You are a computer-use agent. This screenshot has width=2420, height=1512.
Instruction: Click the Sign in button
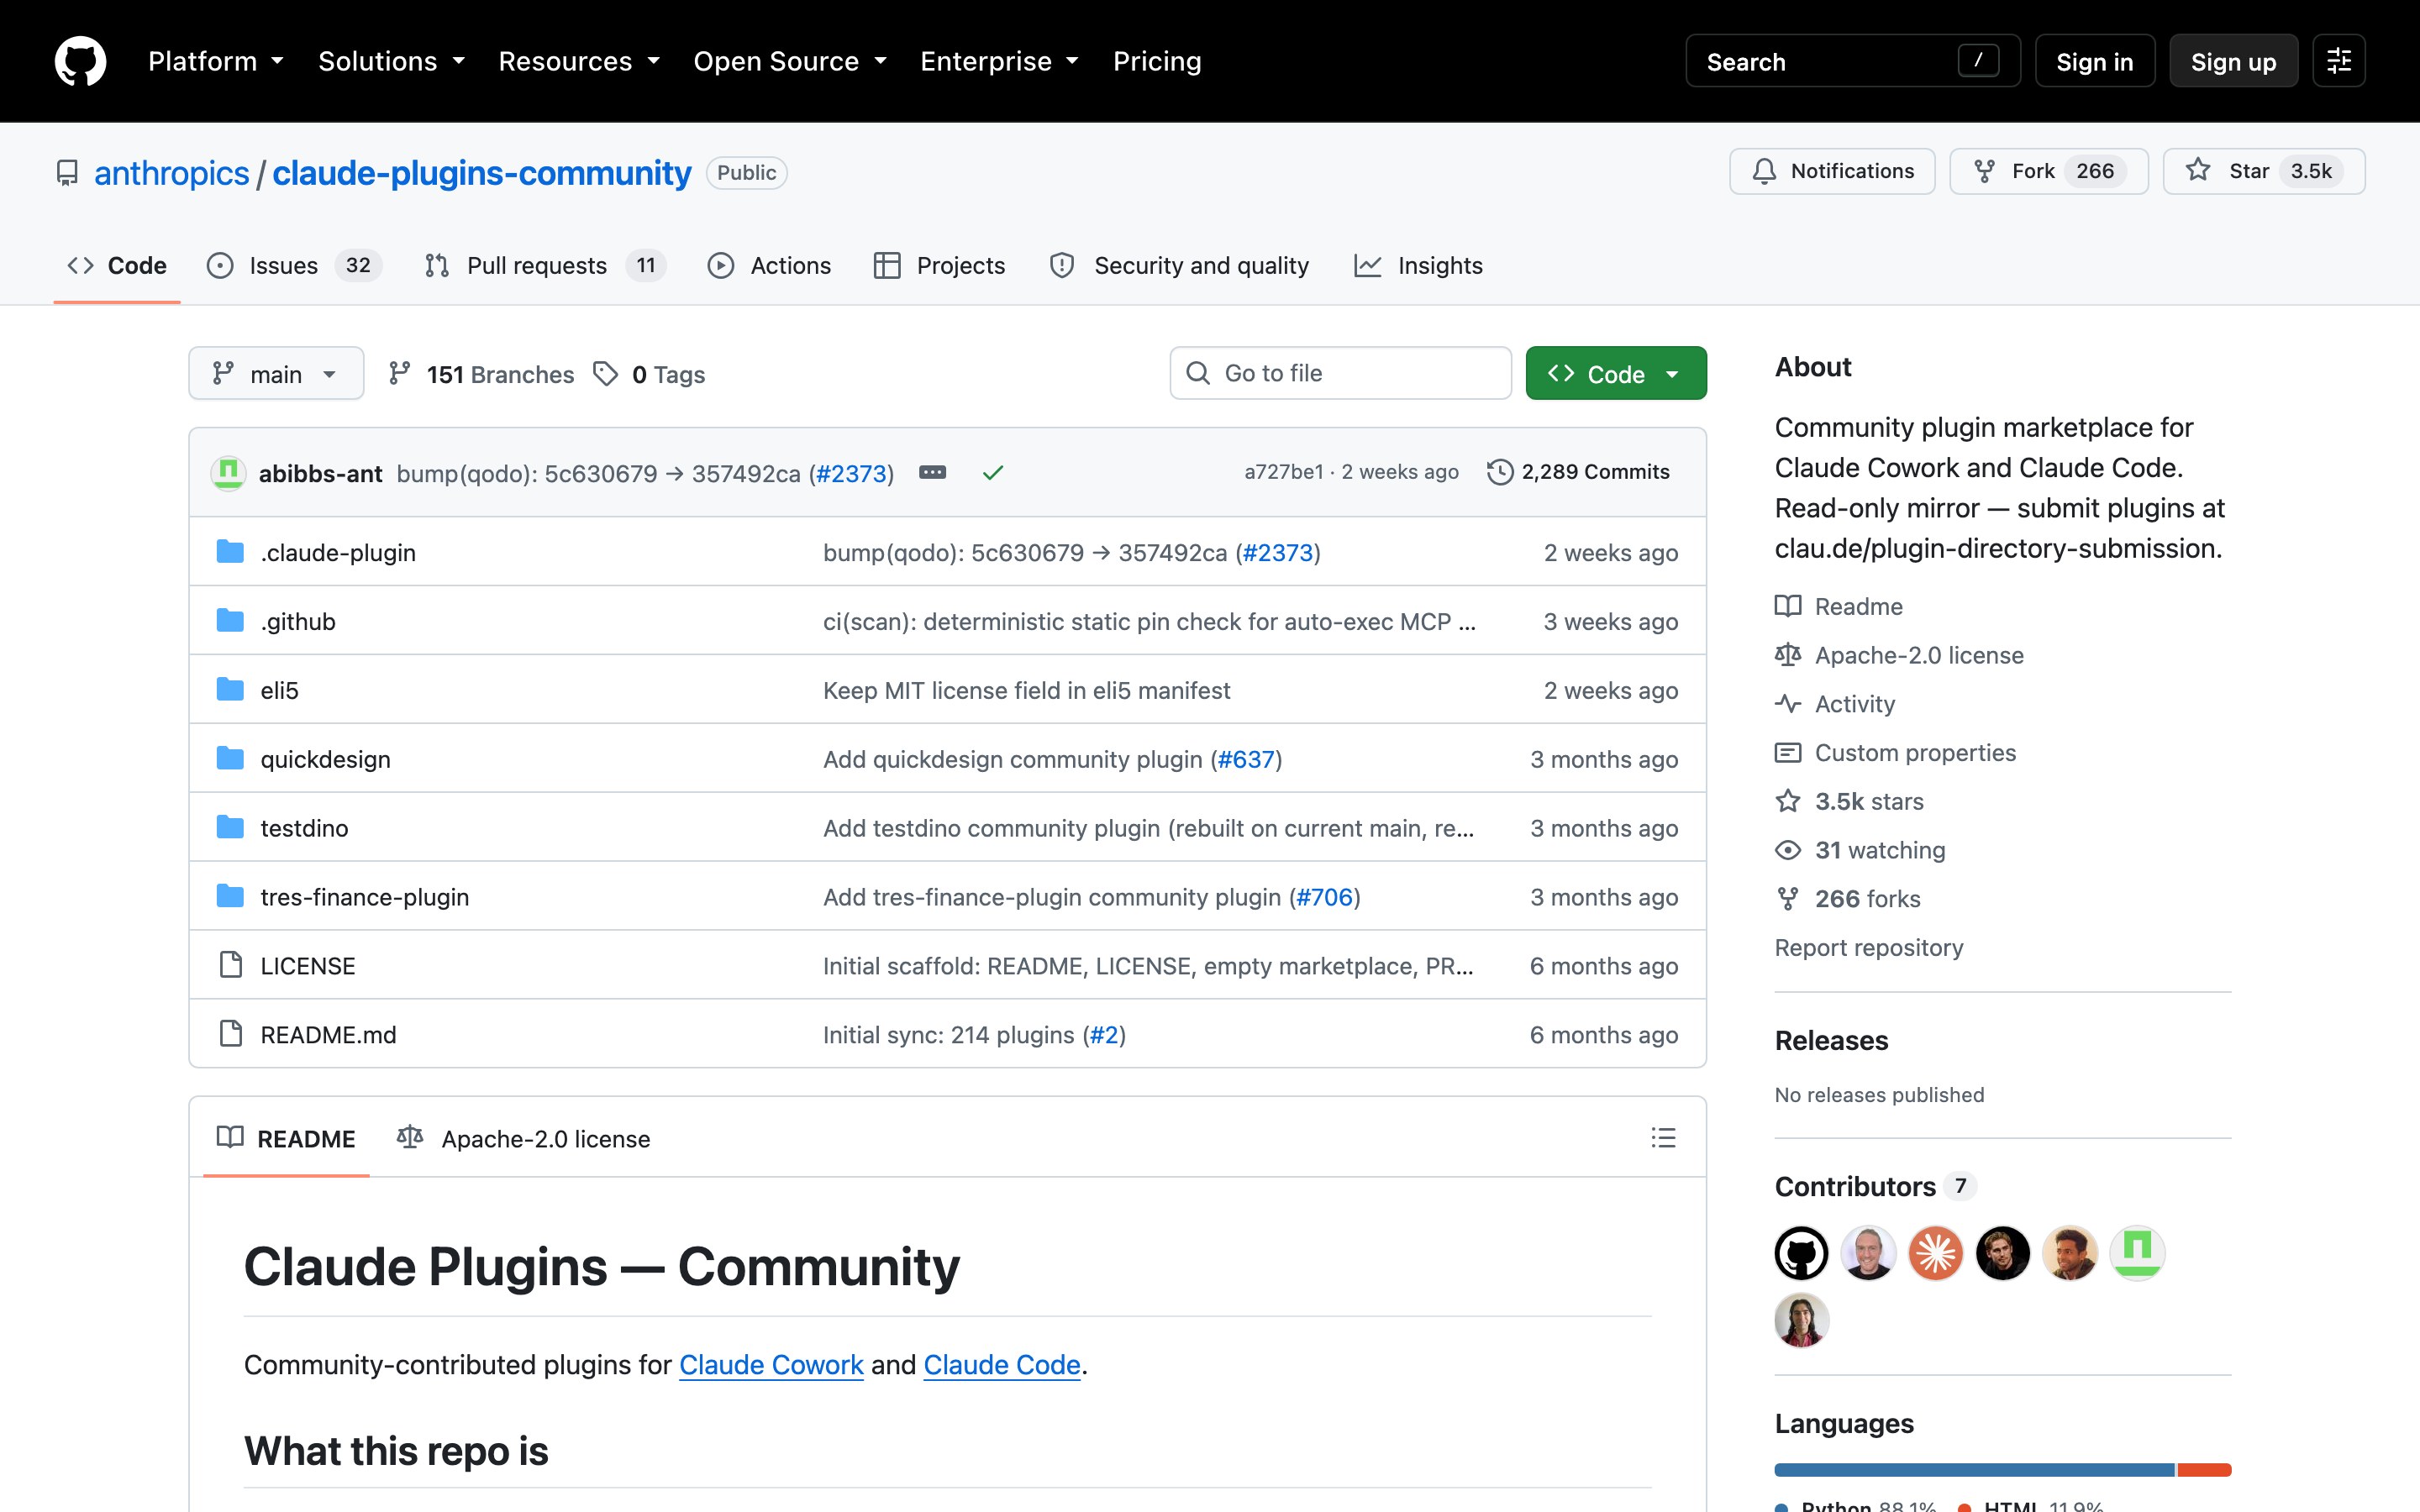click(2094, 61)
